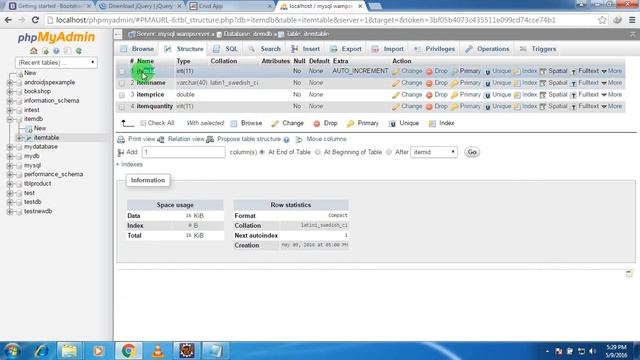The image size is (640, 360).
Task: Switch to Export tab
Action: coord(346,49)
